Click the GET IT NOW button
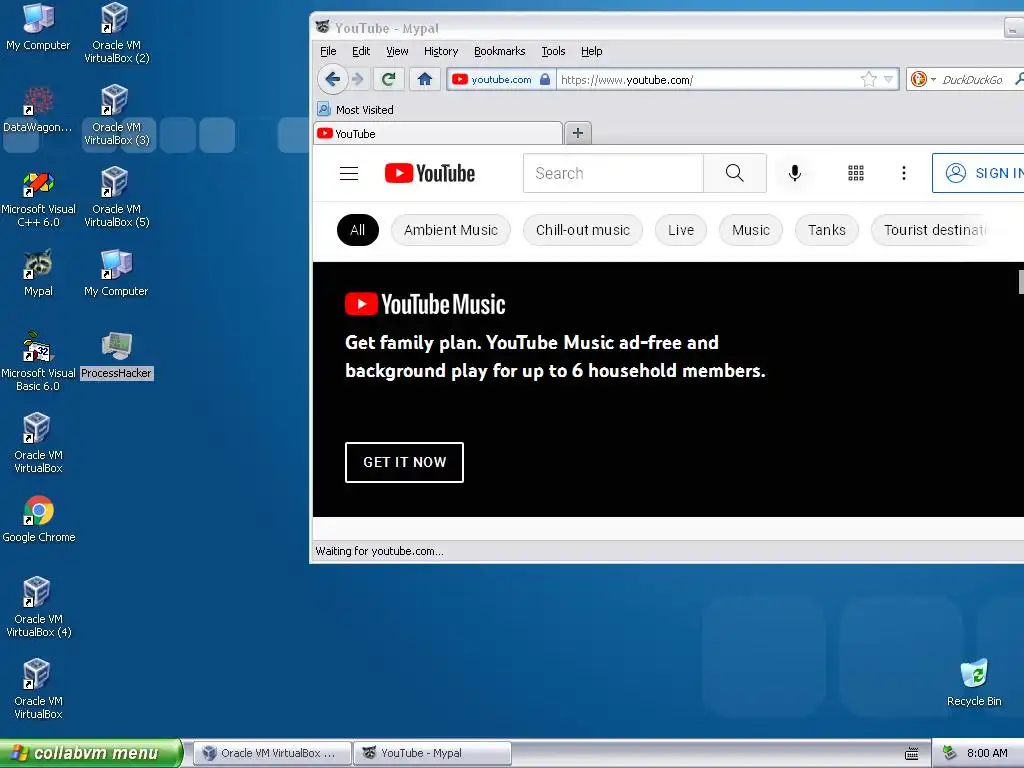Screen dimensions: 1024x768 (404, 462)
